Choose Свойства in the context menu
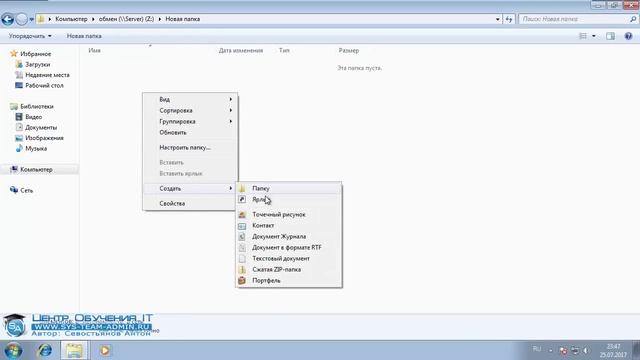This screenshot has height=360, width=640. coord(190,204)
